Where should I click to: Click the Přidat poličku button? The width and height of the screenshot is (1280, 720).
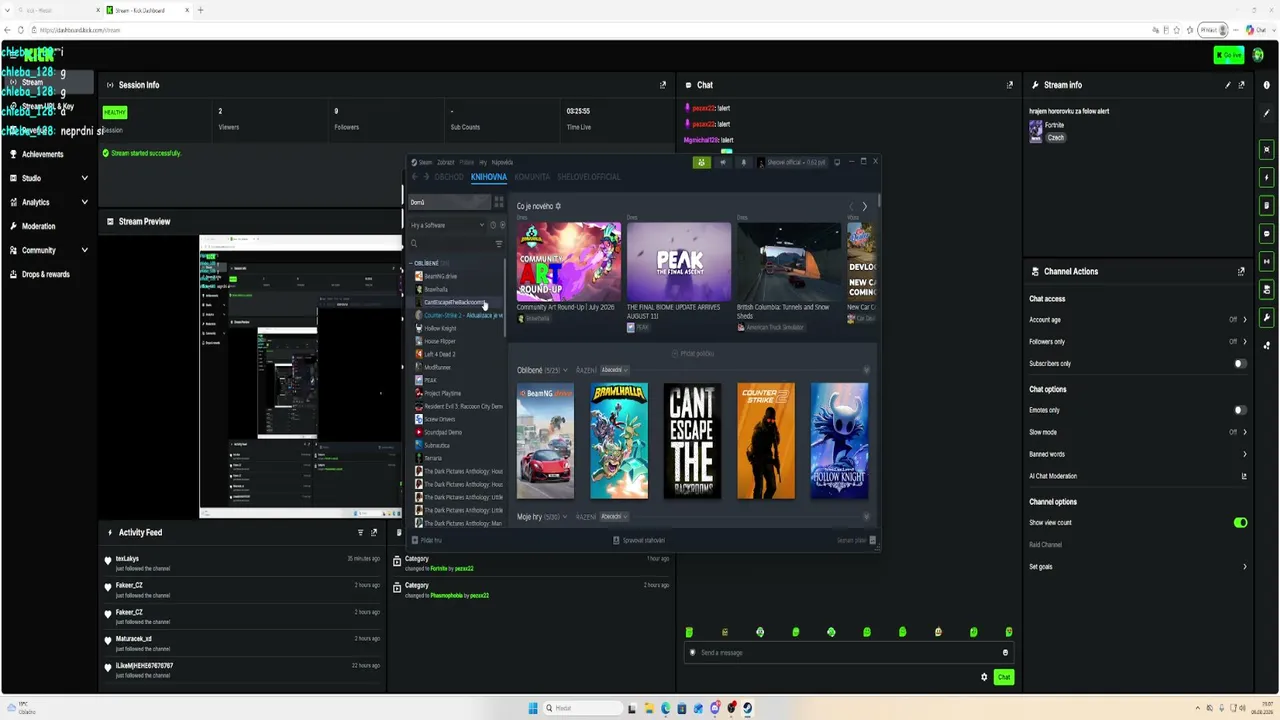(x=693, y=354)
